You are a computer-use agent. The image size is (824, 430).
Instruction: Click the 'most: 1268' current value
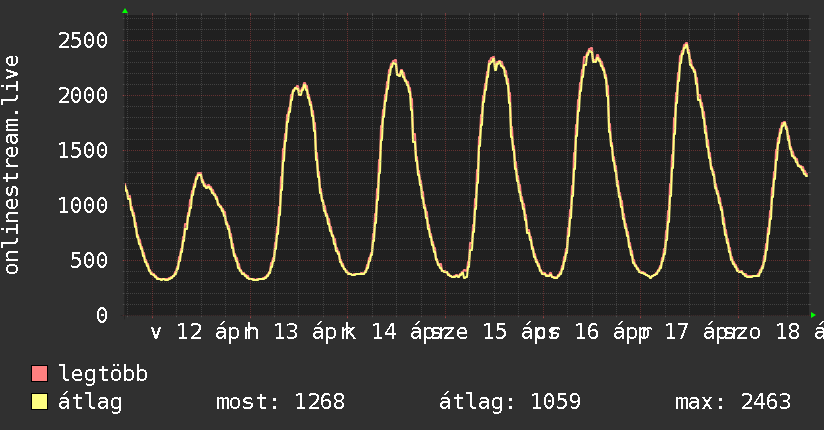280,403
